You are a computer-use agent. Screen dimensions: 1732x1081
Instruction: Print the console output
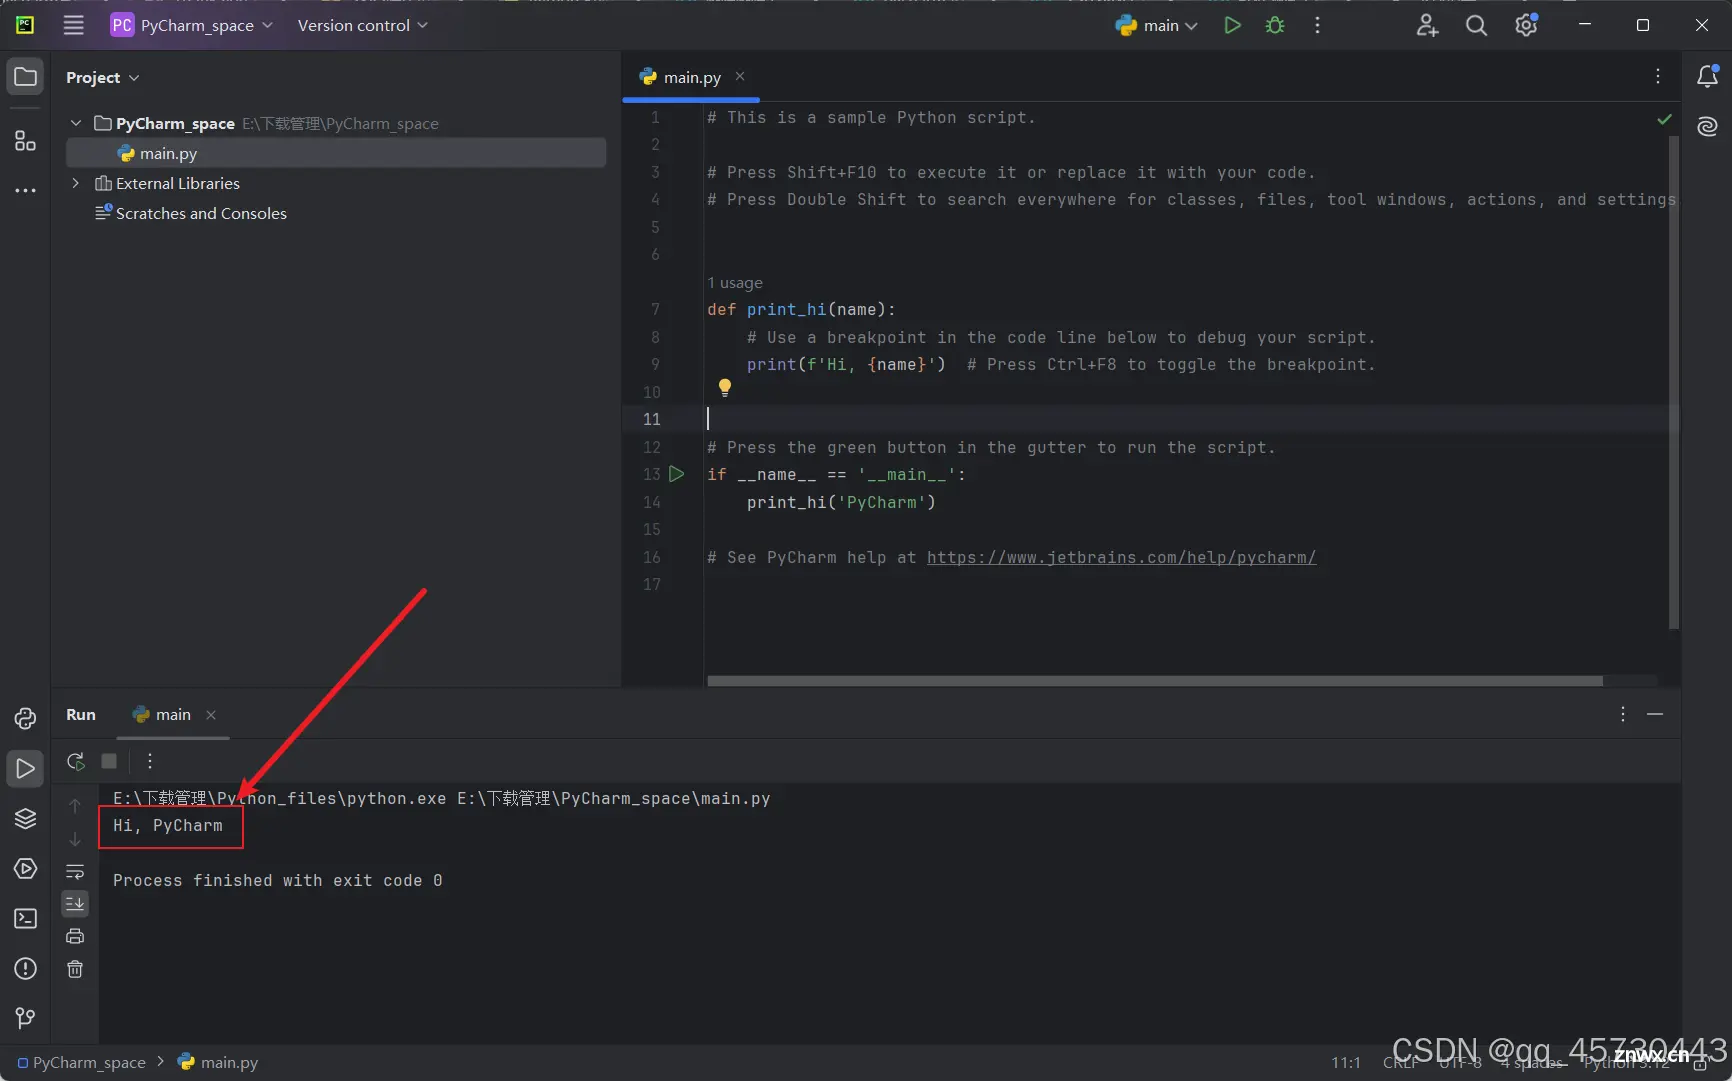(75, 936)
